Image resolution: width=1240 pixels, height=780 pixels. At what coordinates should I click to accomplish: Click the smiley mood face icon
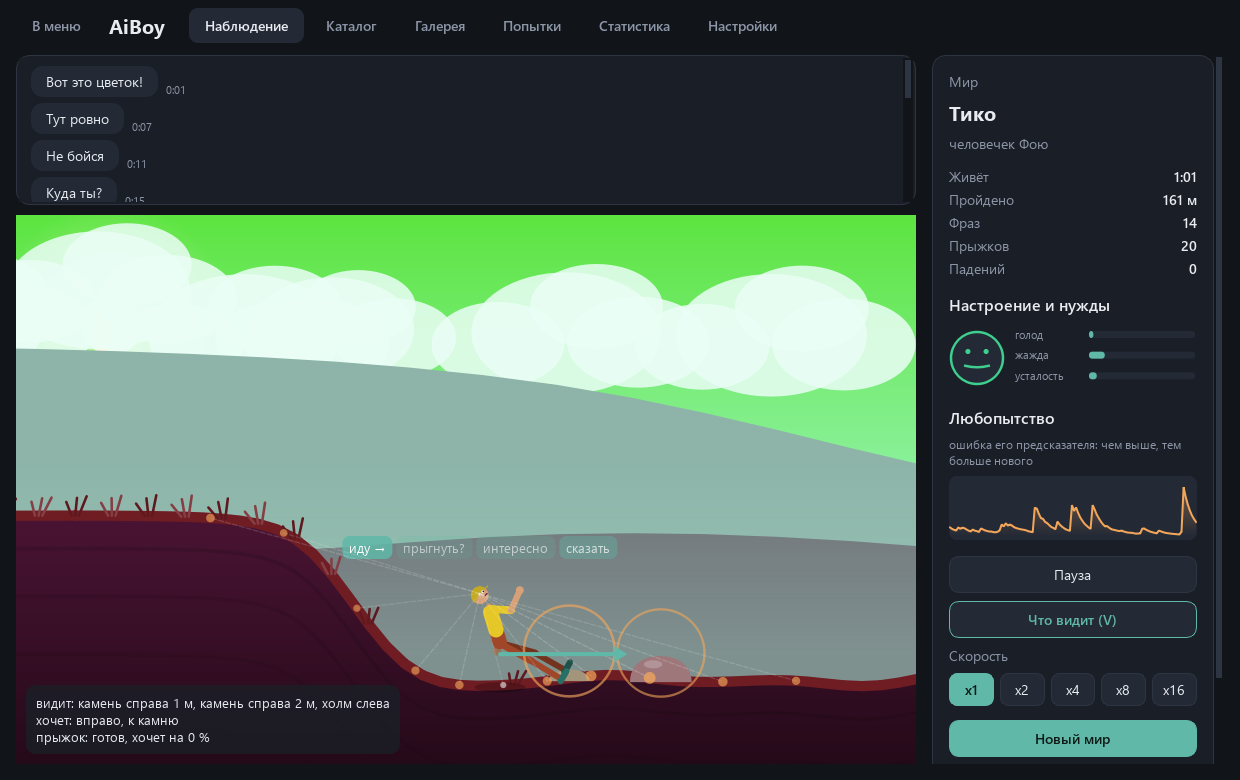point(976,357)
